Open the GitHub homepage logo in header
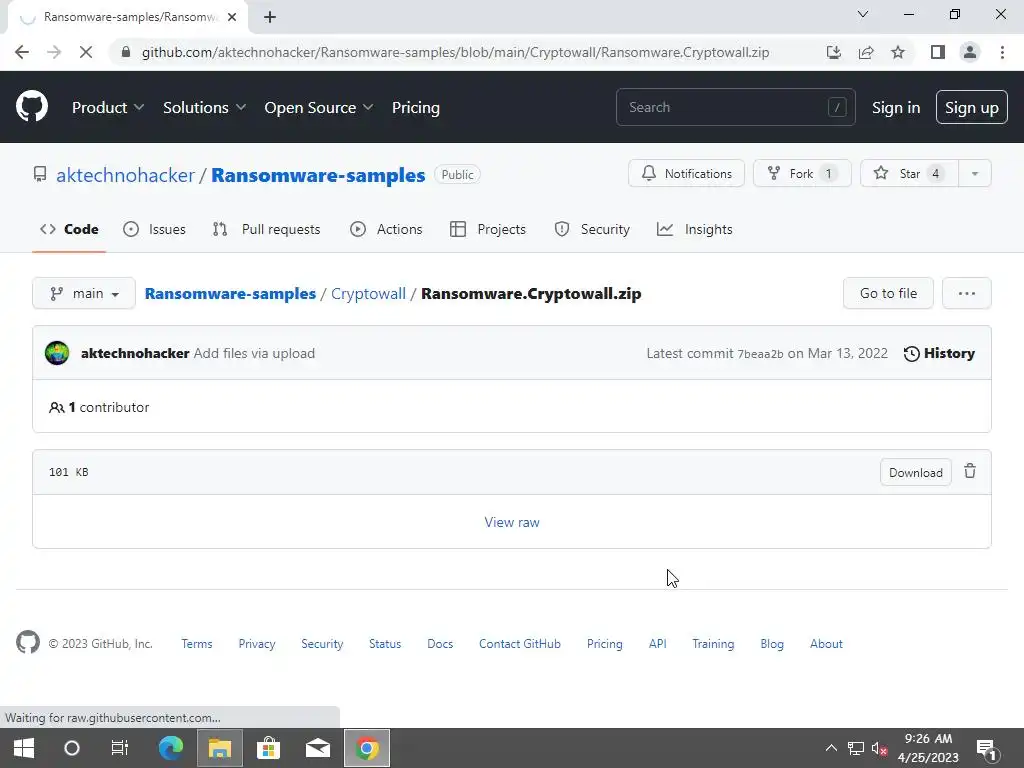Image resolution: width=1024 pixels, height=768 pixels. click(x=31, y=107)
